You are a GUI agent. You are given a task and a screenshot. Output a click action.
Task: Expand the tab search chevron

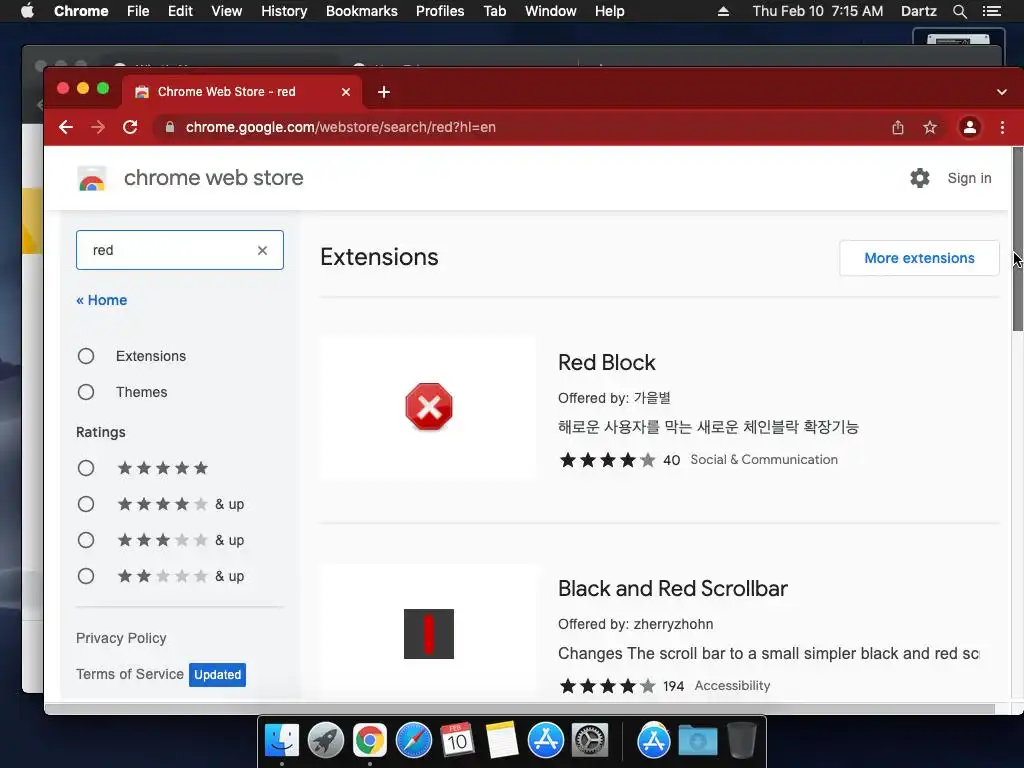coord(1002,92)
